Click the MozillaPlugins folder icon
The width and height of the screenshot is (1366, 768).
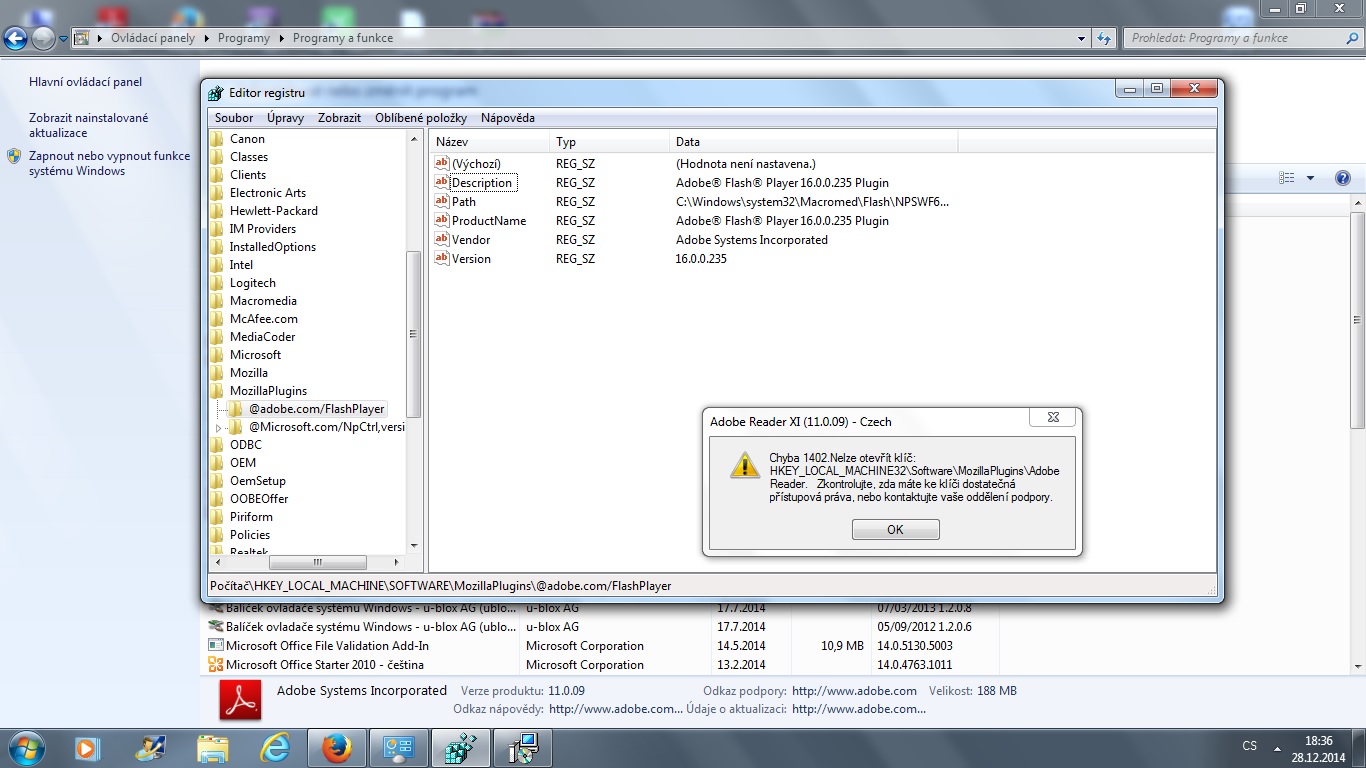pos(217,391)
